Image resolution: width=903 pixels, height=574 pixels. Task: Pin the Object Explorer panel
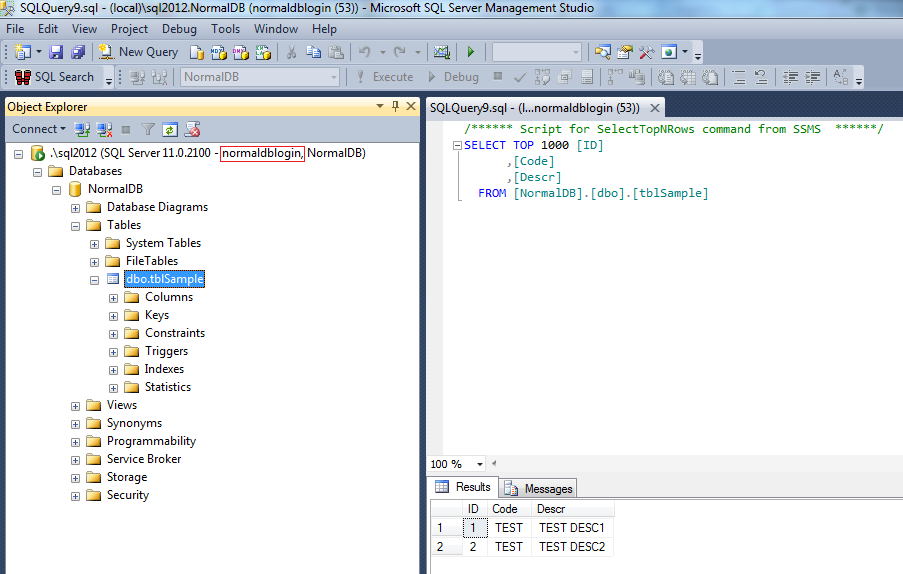click(395, 106)
